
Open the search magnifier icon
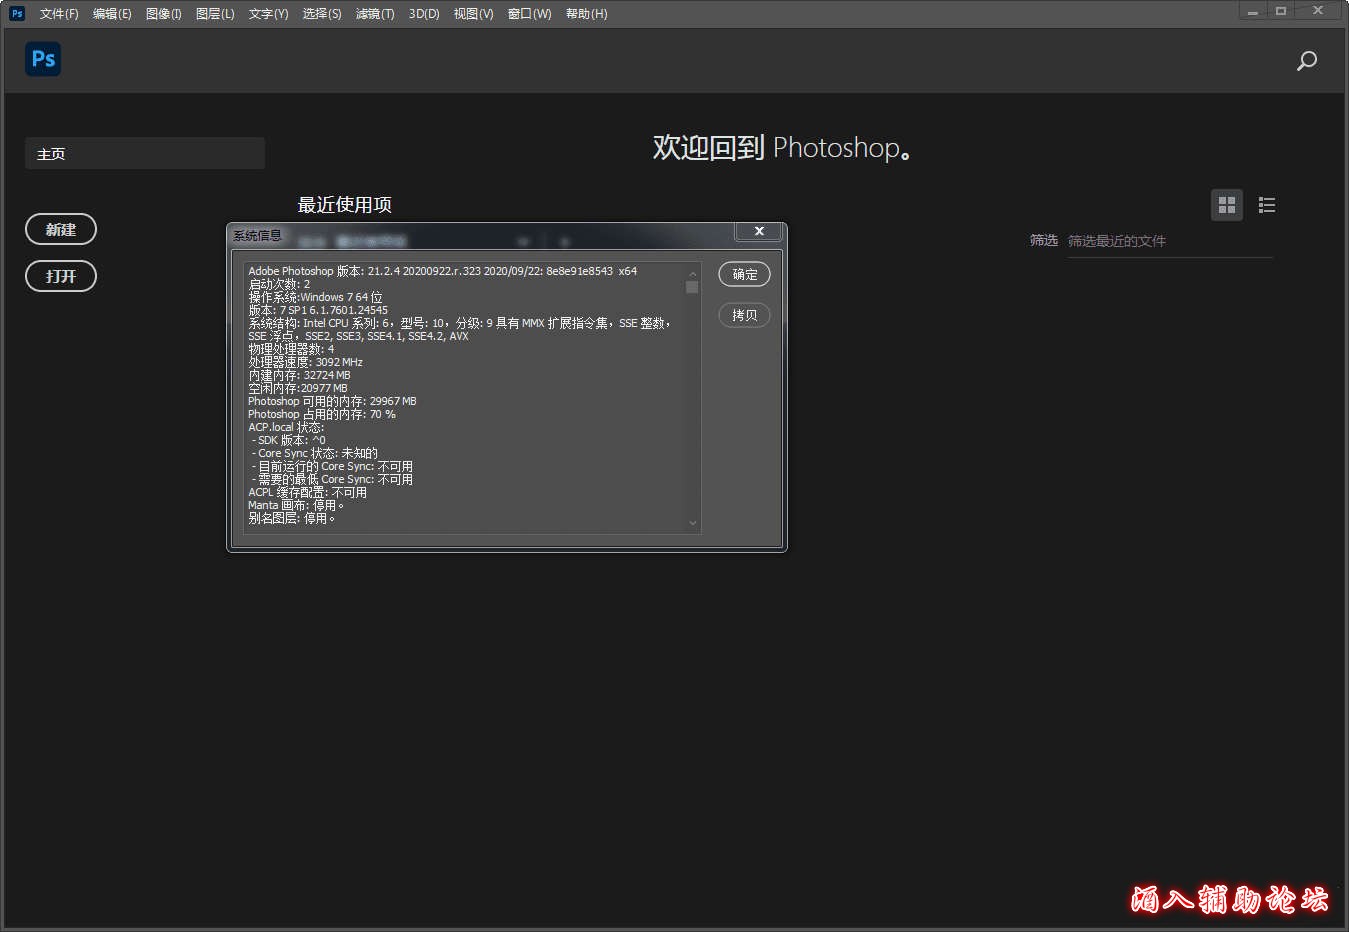point(1306,61)
